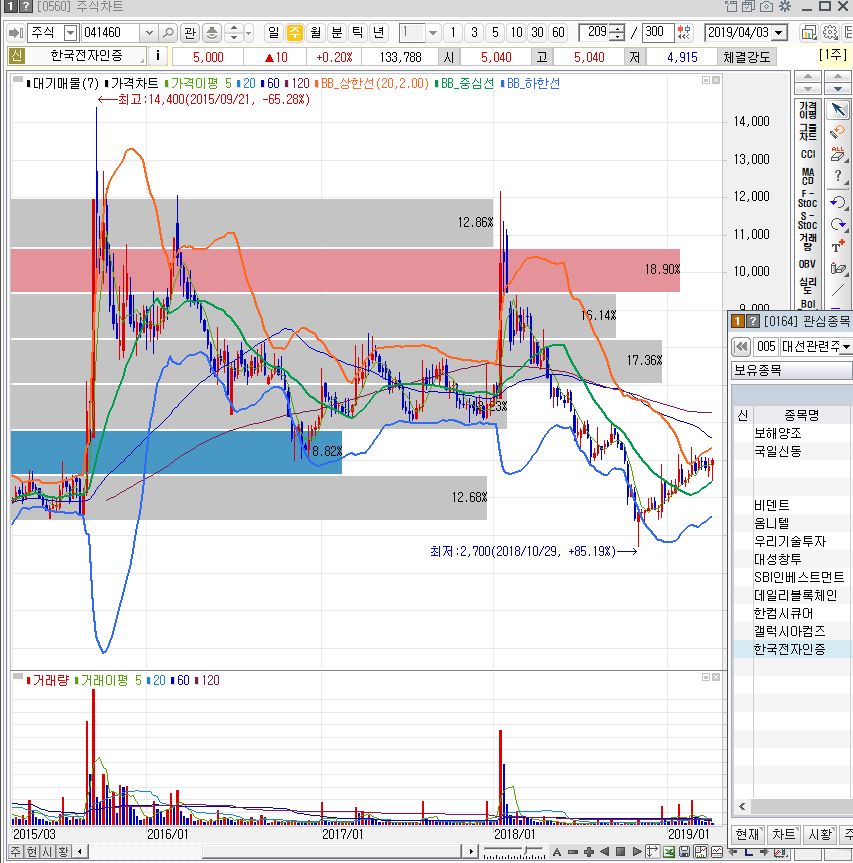
Task: Click the question mark help tool
Action: tap(838, 176)
